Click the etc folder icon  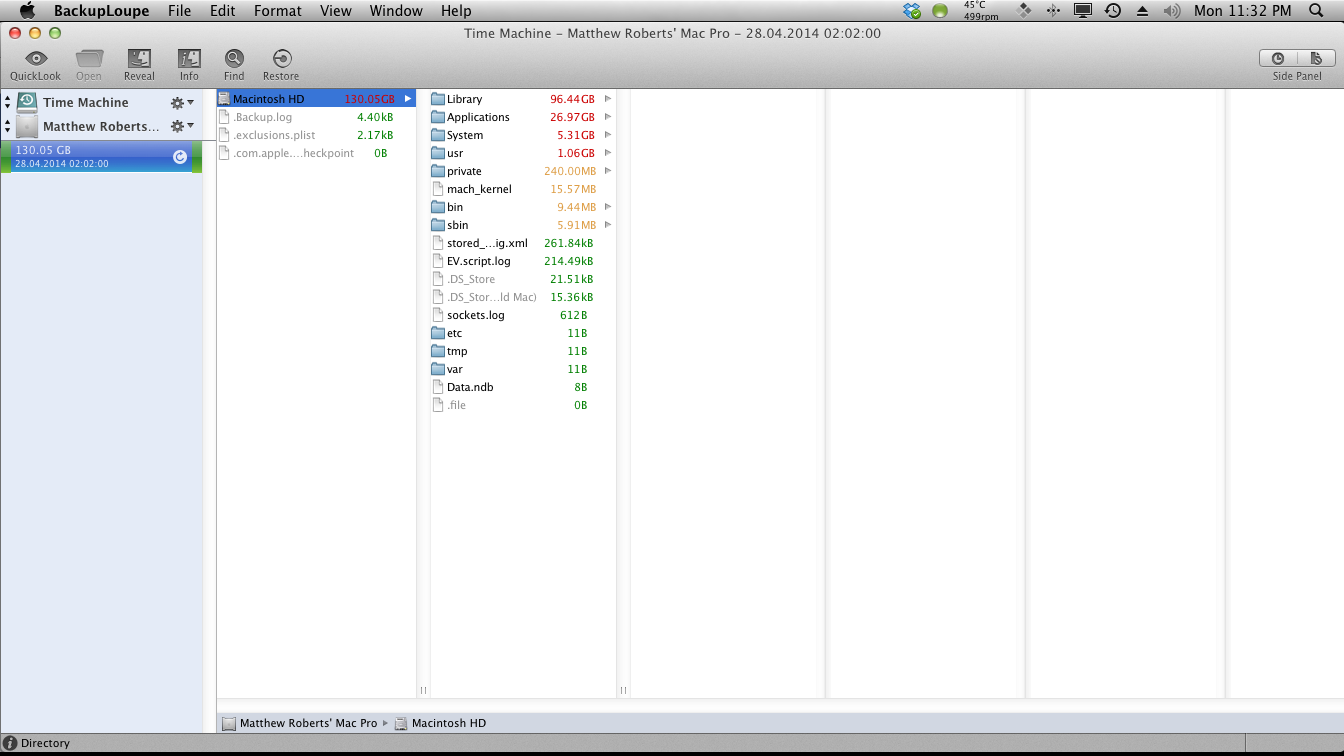438,333
